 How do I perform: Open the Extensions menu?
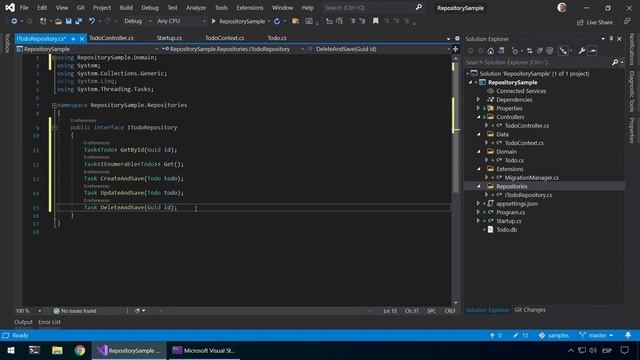249,8
